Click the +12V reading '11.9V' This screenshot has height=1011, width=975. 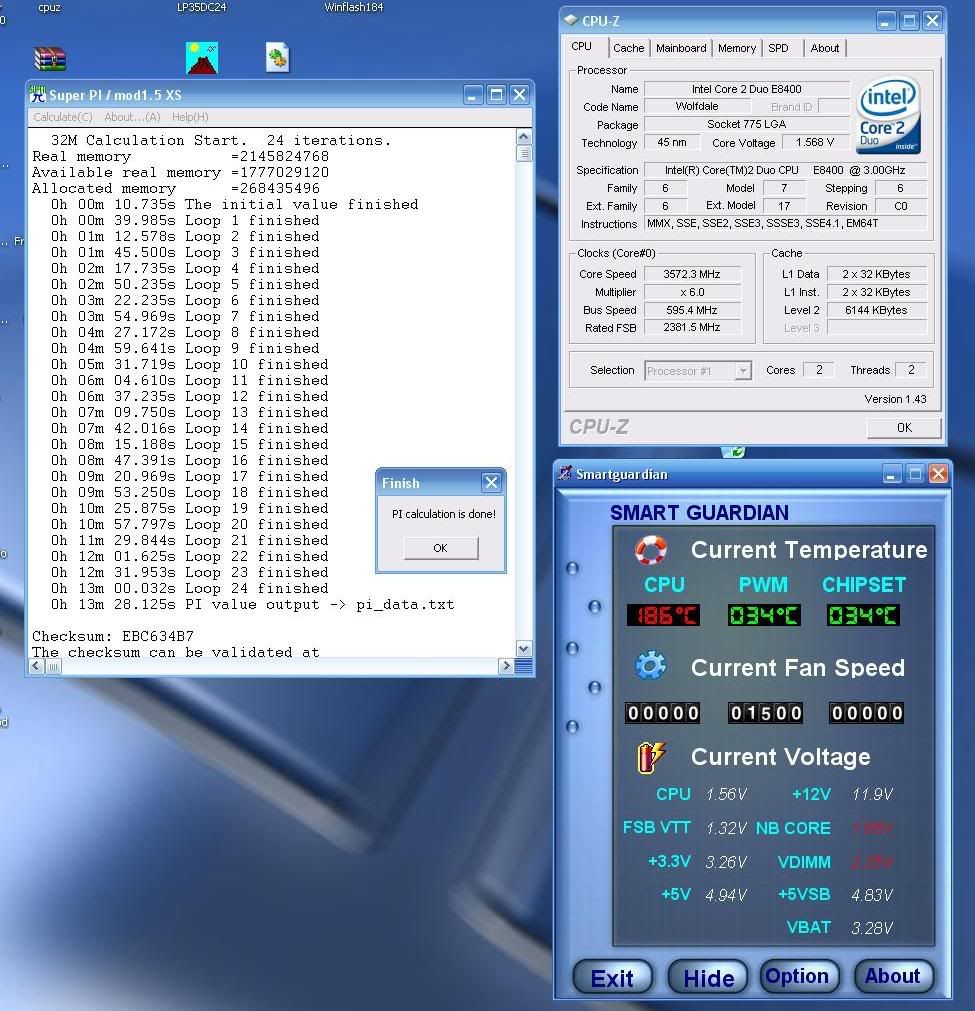click(x=872, y=794)
